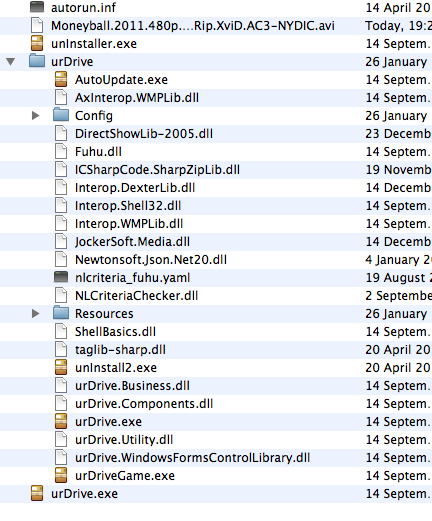This screenshot has width=432, height=521.
Task: Click the nlcriteria_fuhu.yaml file icon
Action: 61,277
